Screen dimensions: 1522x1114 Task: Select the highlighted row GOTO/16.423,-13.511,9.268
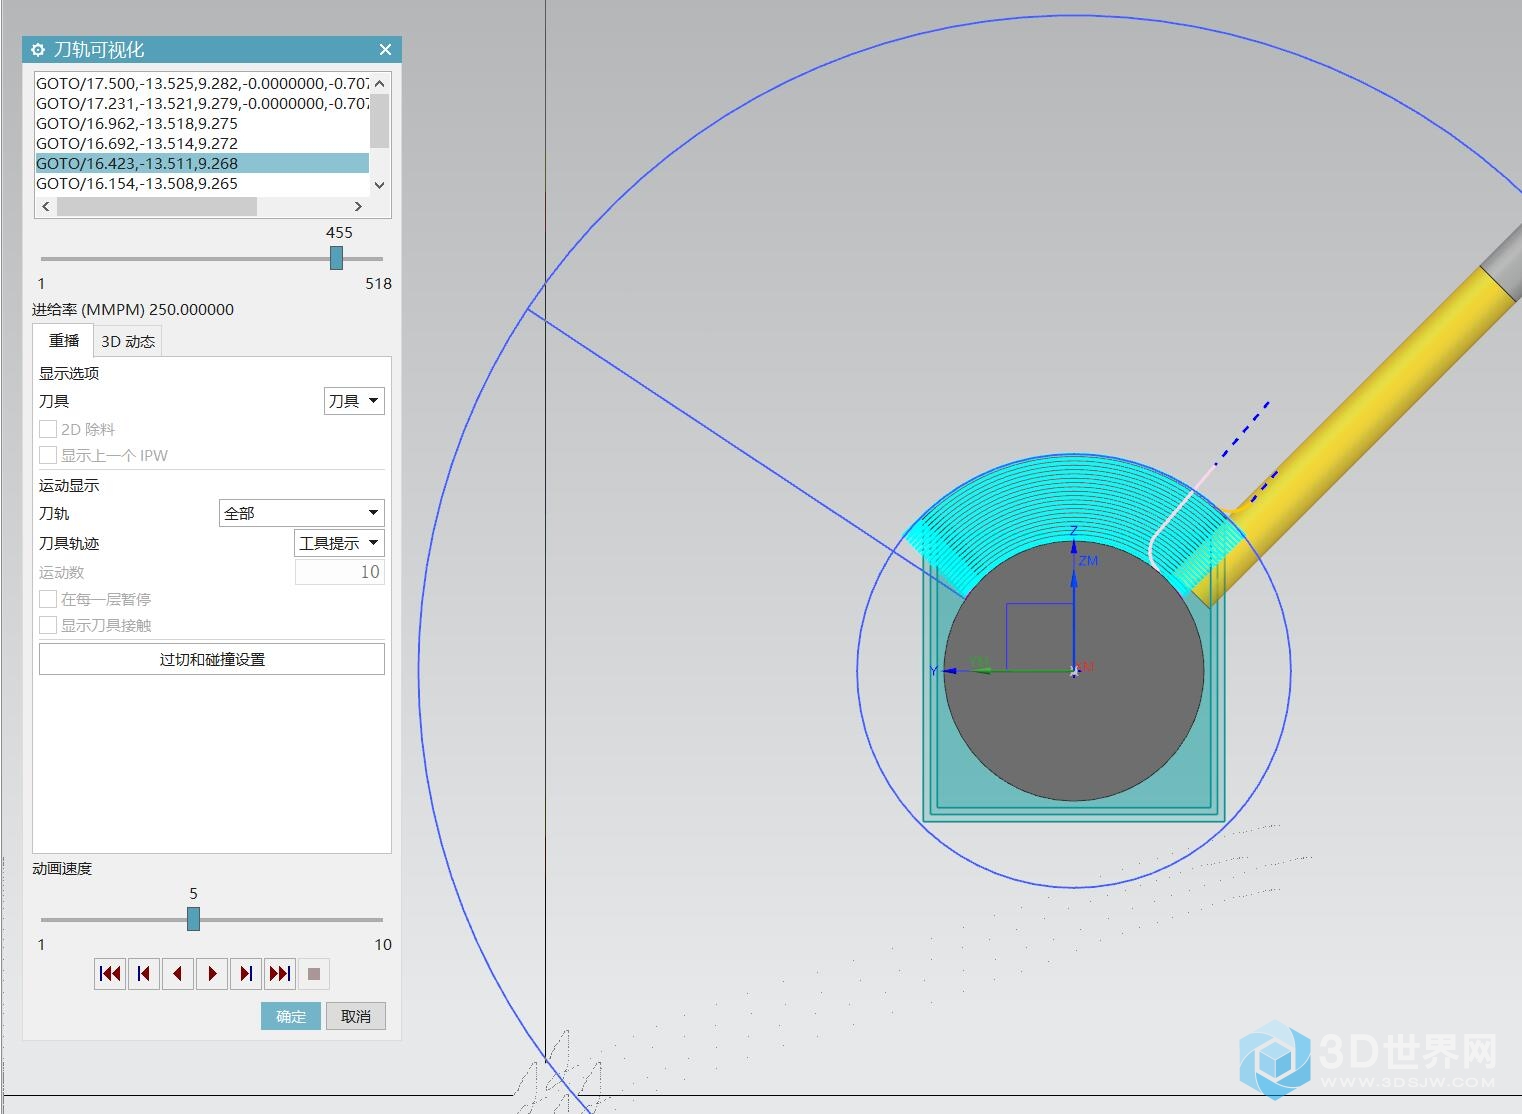click(202, 163)
